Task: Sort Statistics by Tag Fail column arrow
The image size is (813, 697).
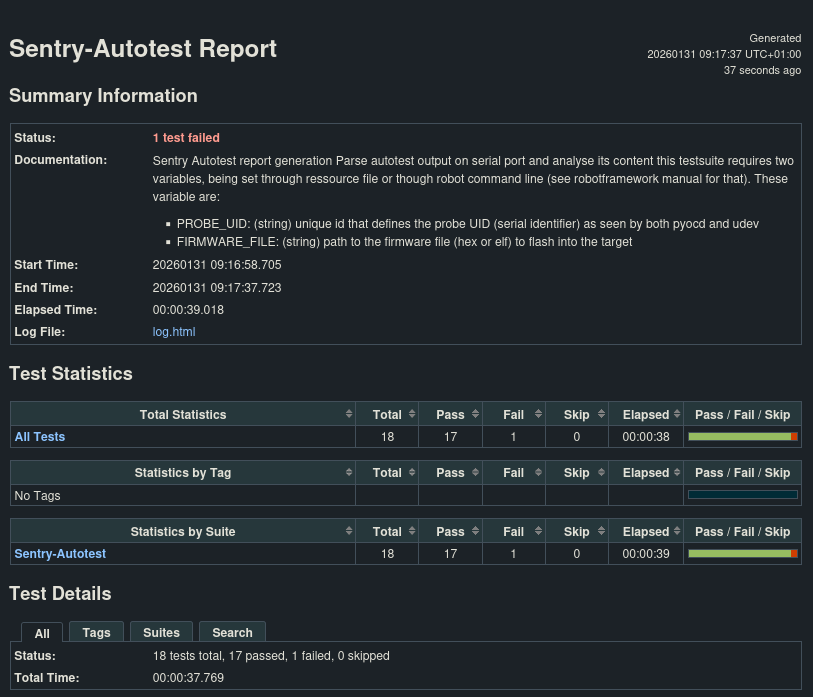Action: [538, 472]
